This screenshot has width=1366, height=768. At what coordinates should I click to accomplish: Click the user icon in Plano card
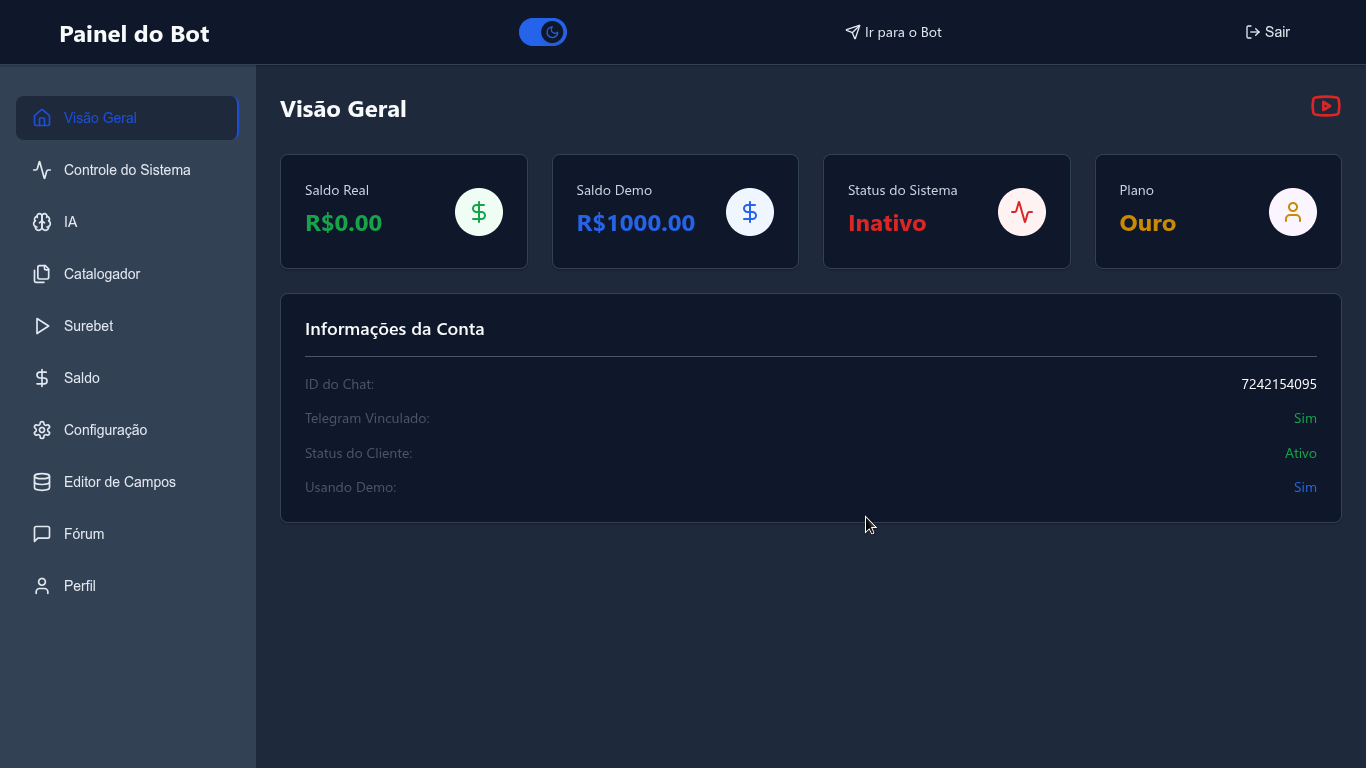point(1292,212)
